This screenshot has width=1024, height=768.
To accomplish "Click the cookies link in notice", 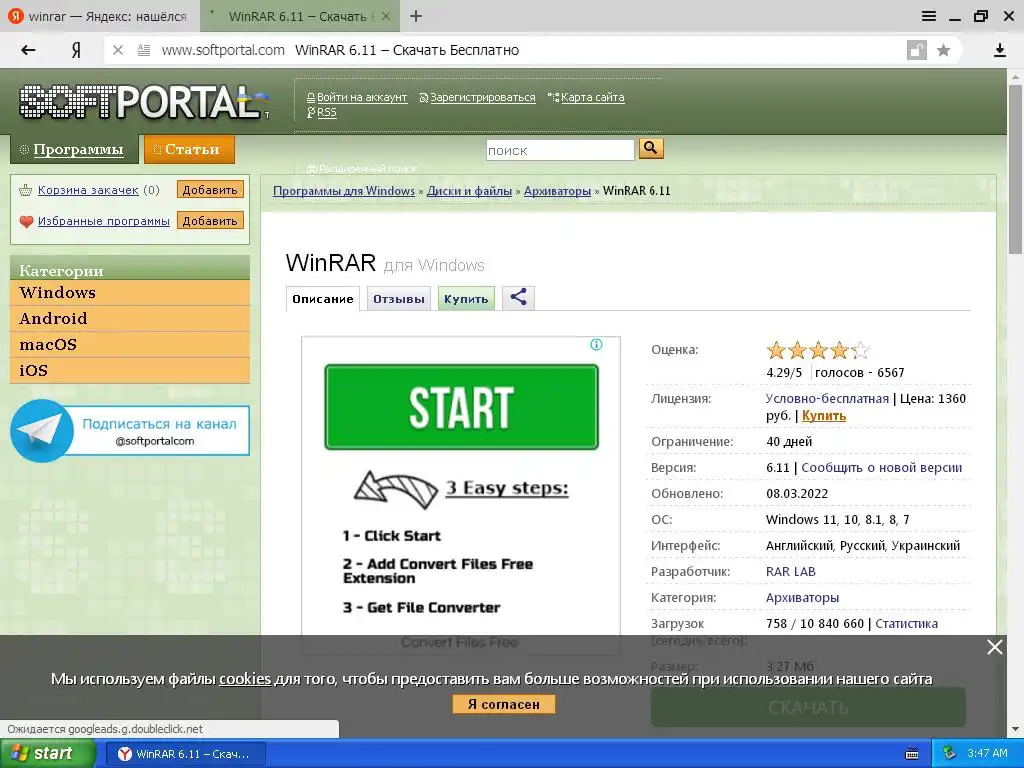I will pyautogui.click(x=245, y=679).
